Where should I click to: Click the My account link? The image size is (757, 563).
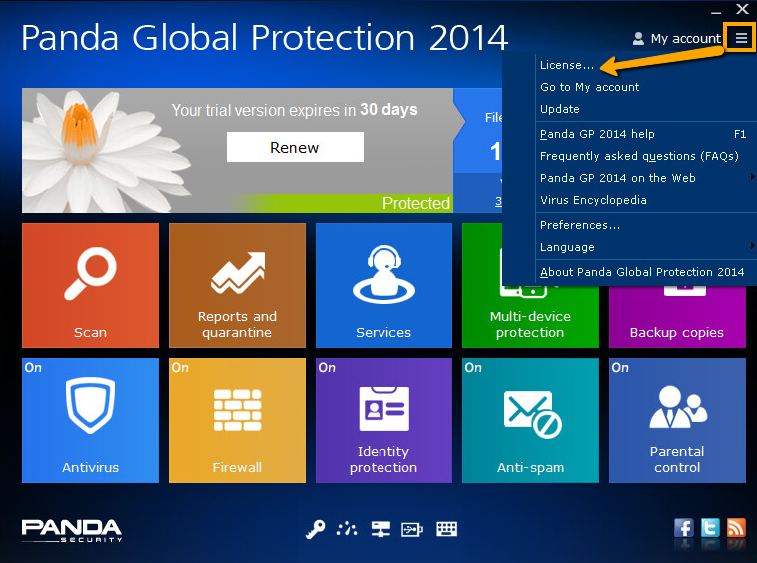point(686,39)
